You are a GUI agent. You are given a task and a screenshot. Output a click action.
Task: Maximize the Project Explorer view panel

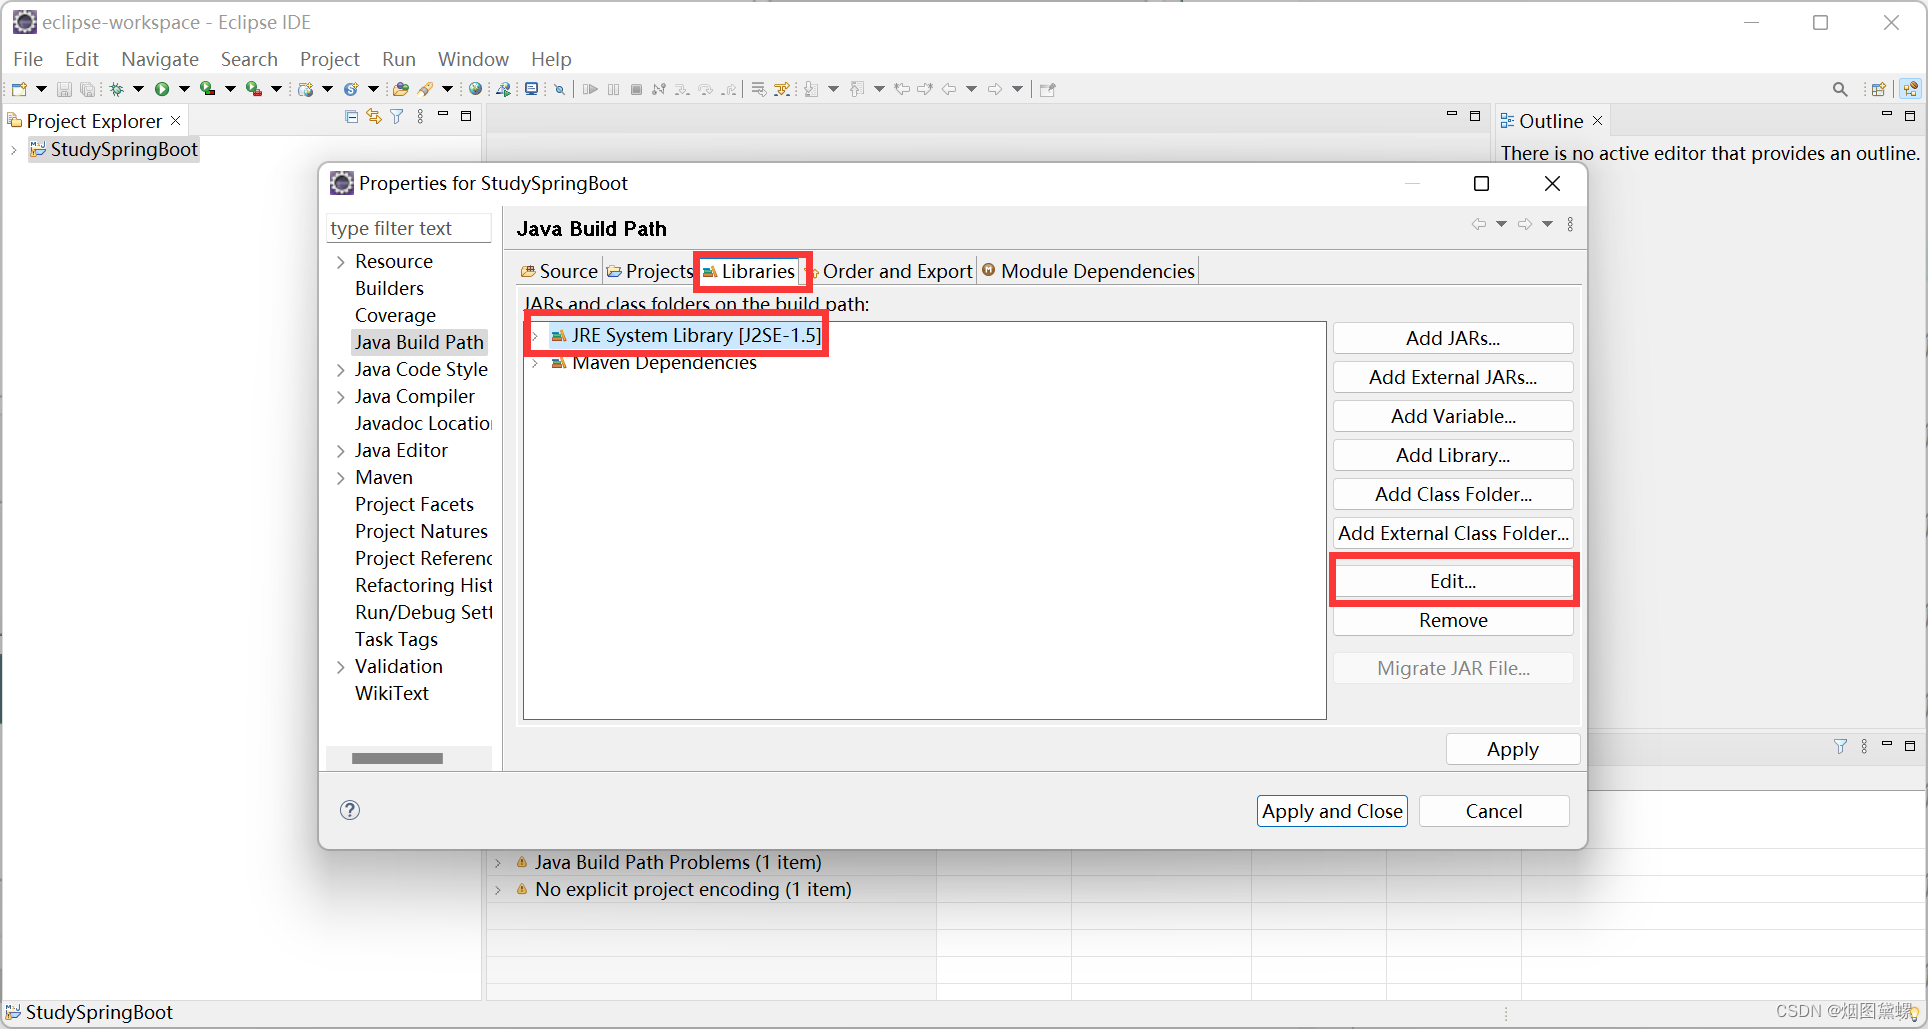[x=466, y=117]
